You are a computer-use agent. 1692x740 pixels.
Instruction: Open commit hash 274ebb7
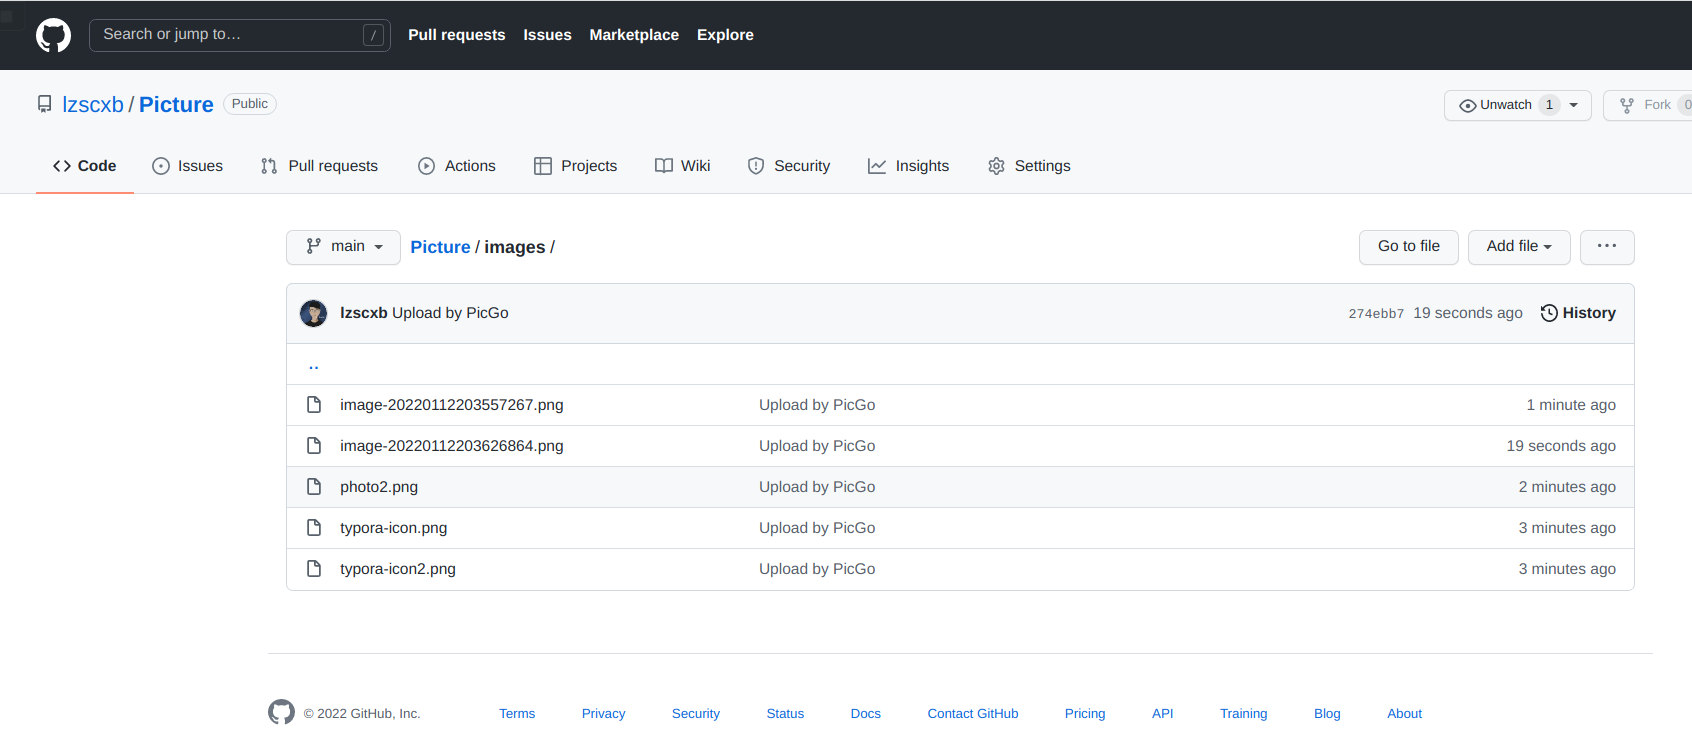pos(1375,314)
